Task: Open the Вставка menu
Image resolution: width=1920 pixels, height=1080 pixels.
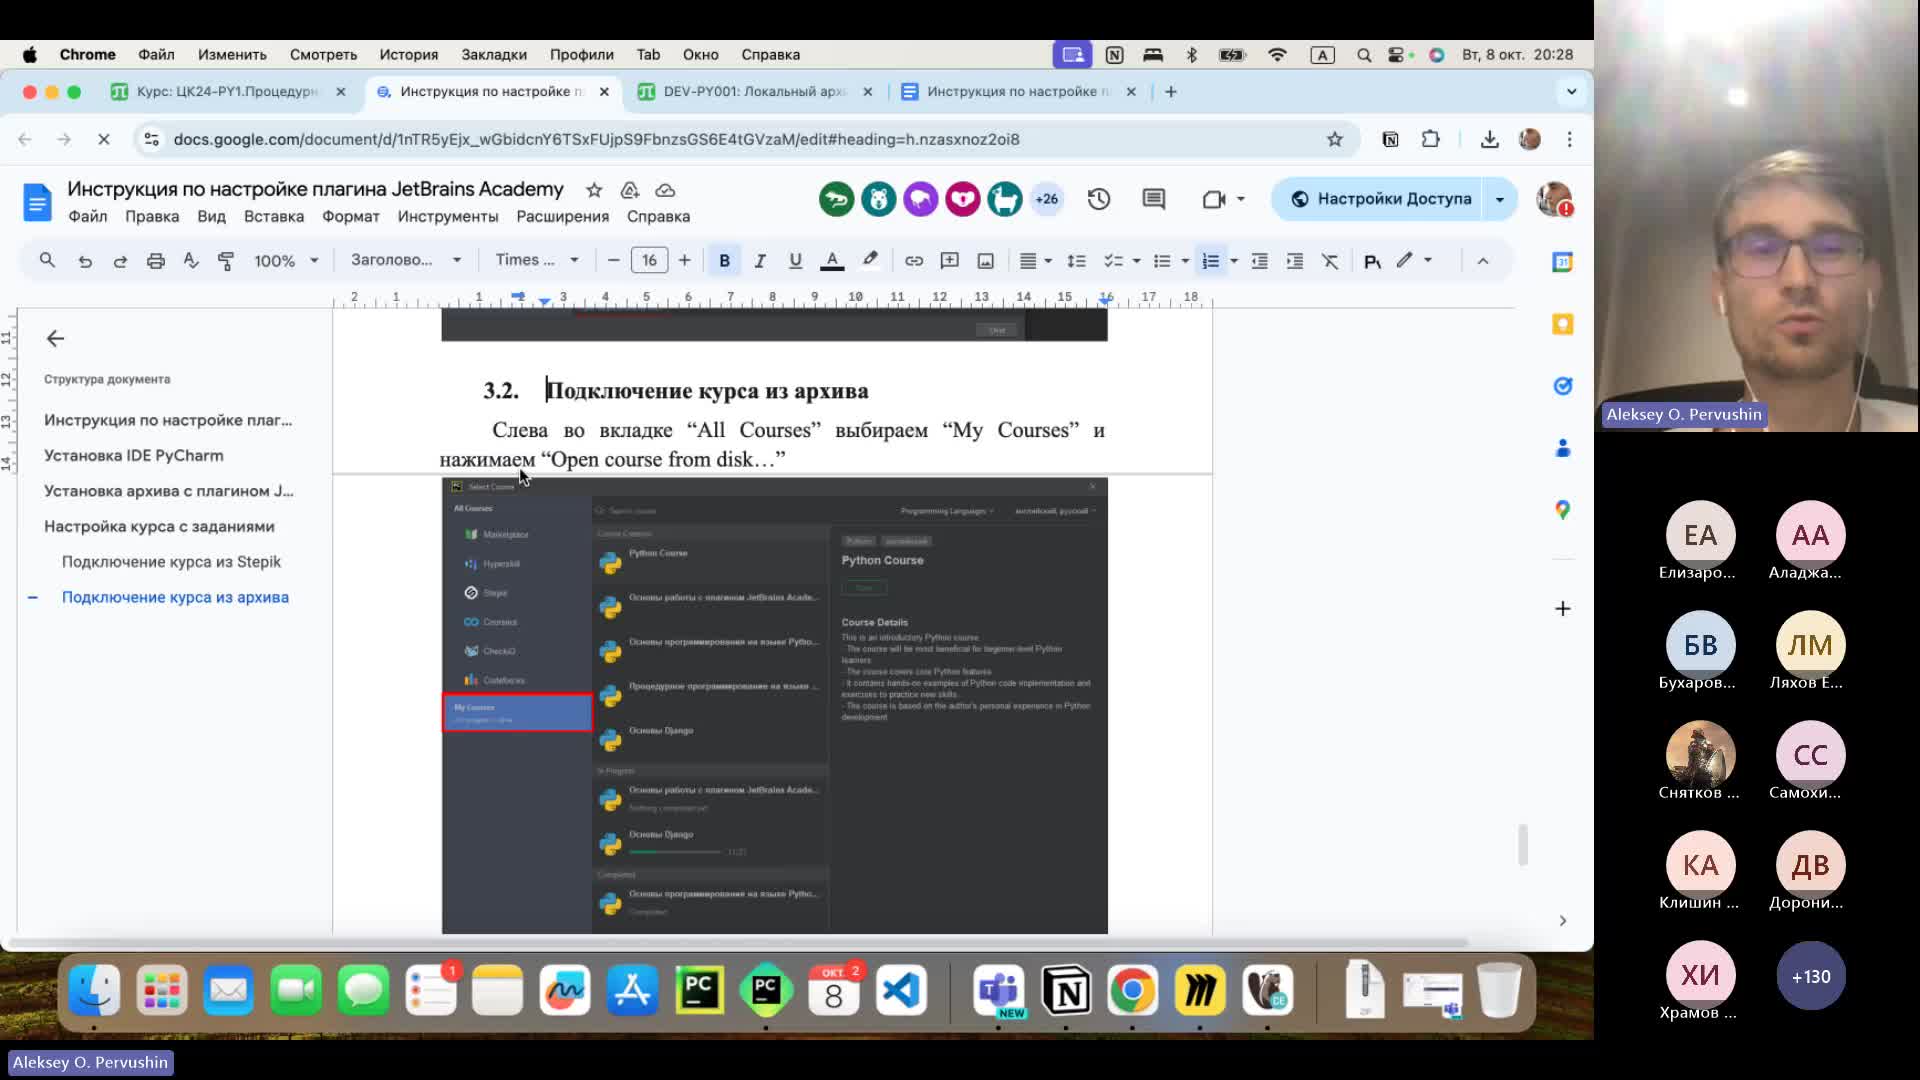Action: coord(274,217)
